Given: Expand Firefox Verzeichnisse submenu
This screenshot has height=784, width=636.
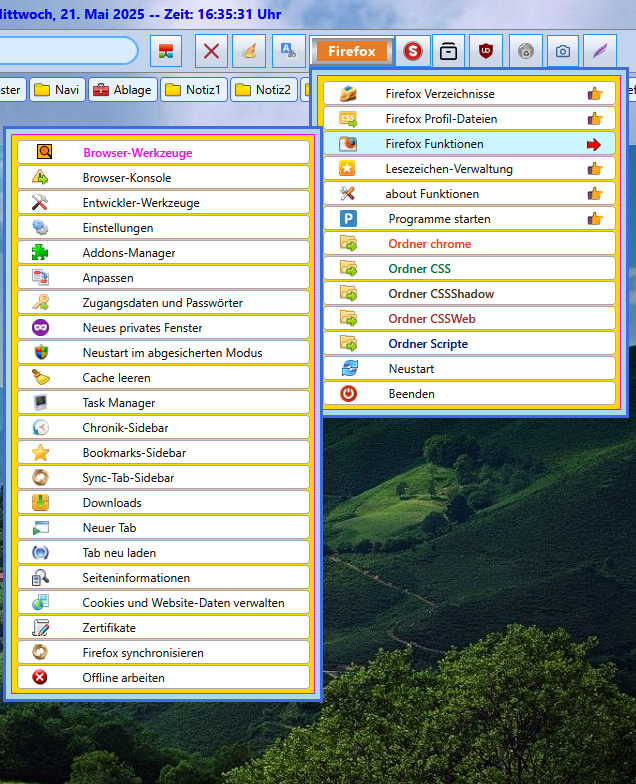Looking at the screenshot, I should [x=469, y=94].
